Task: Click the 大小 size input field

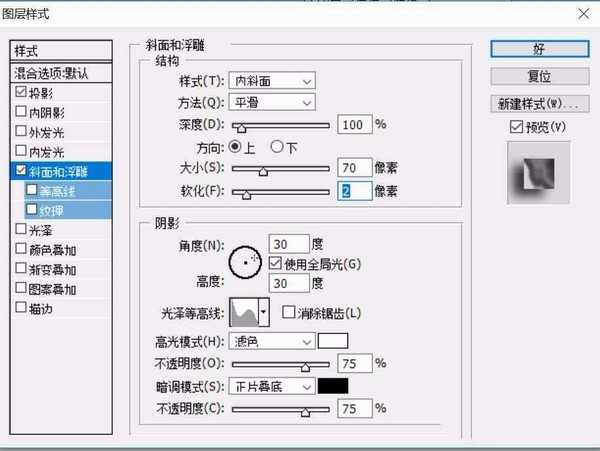Action: click(354, 168)
